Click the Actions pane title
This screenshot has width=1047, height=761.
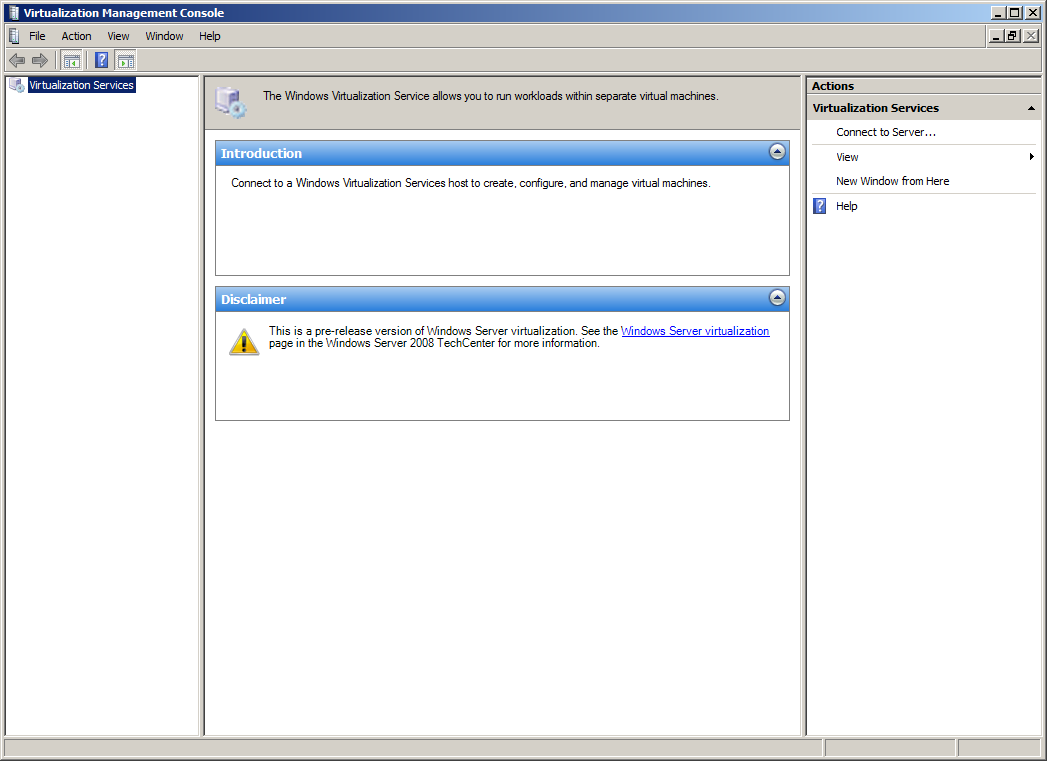pyautogui.click(x=833, y=86)
